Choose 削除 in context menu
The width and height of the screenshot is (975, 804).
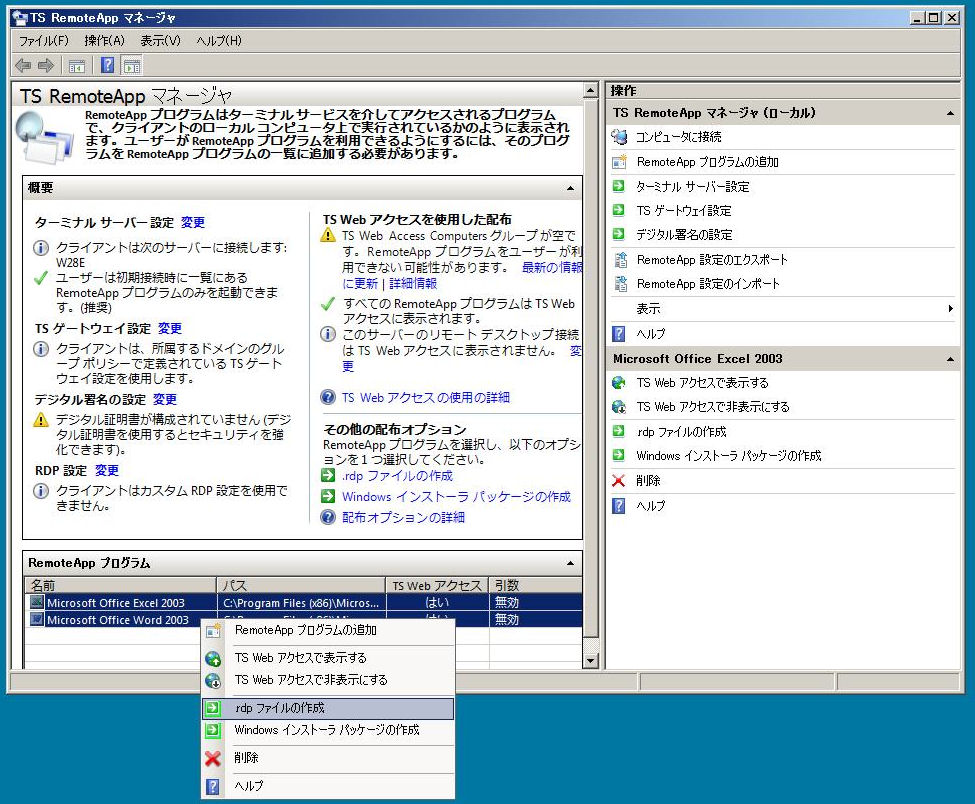tap(328, 758)
